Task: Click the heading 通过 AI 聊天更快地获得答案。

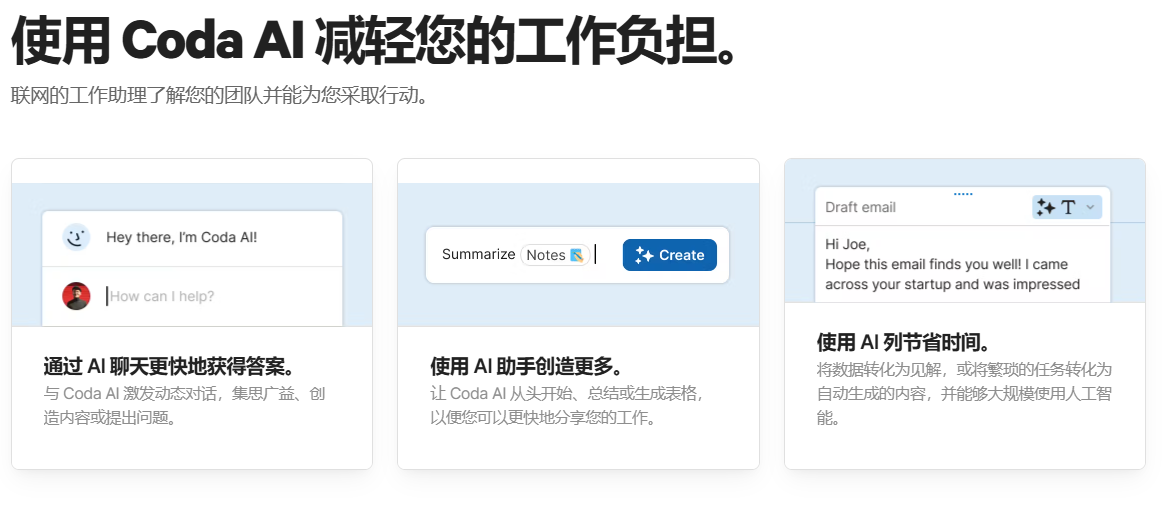Action: pos(169,367)
